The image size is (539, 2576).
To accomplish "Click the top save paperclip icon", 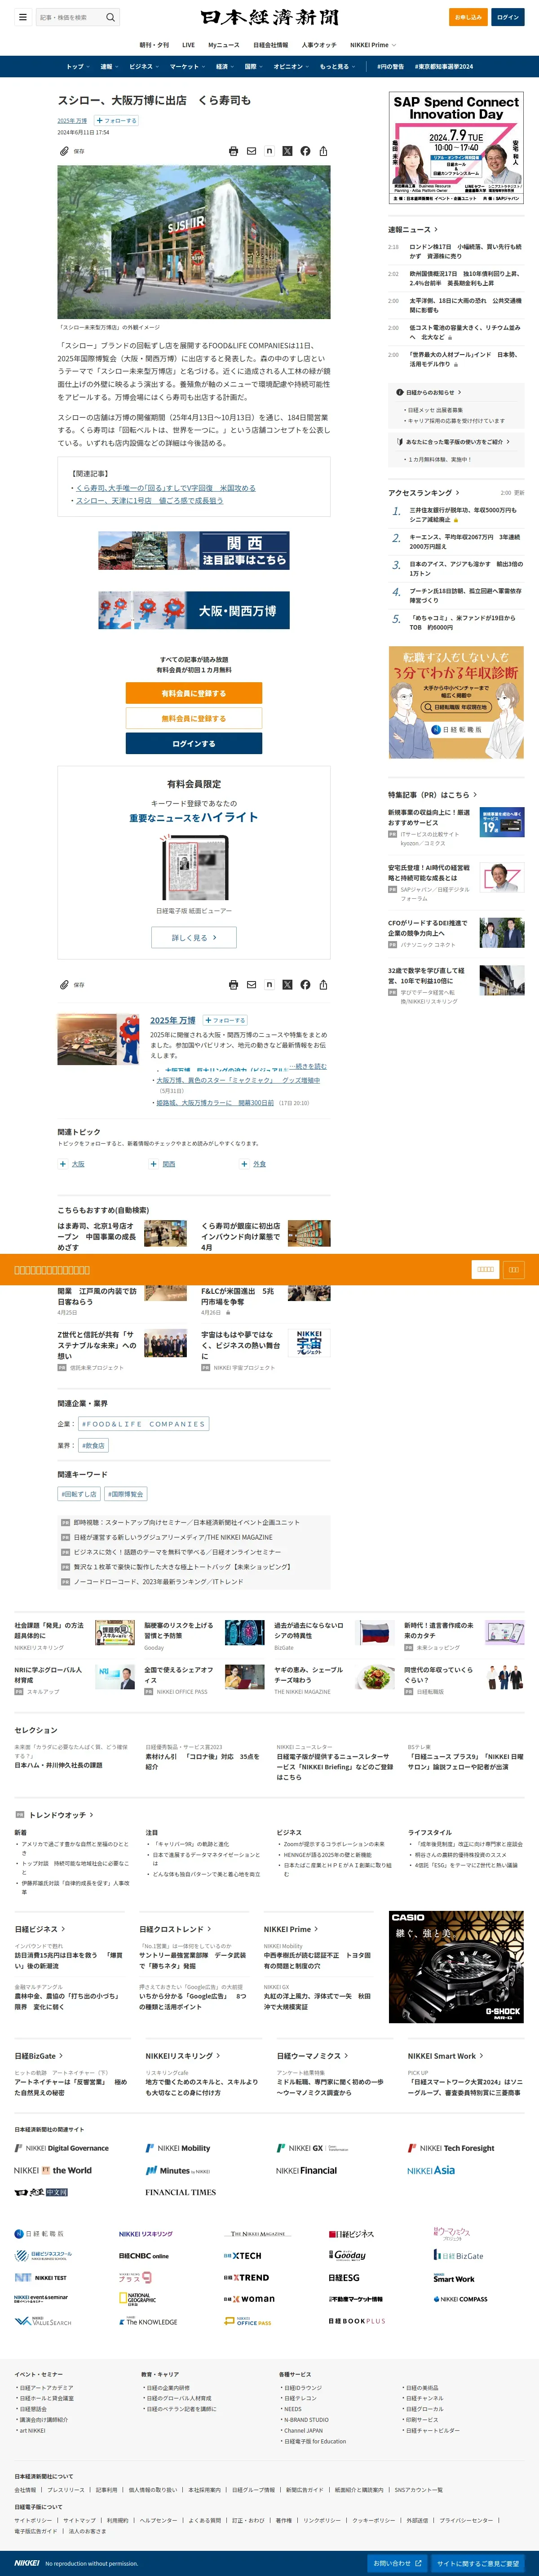I will click(x=64, y=151).
